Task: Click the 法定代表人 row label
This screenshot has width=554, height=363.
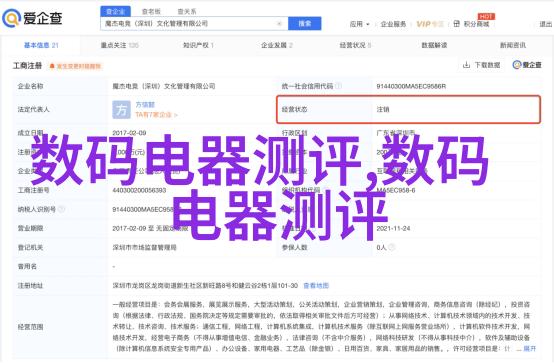Action: pyautogui.click(x=34, y=110)
